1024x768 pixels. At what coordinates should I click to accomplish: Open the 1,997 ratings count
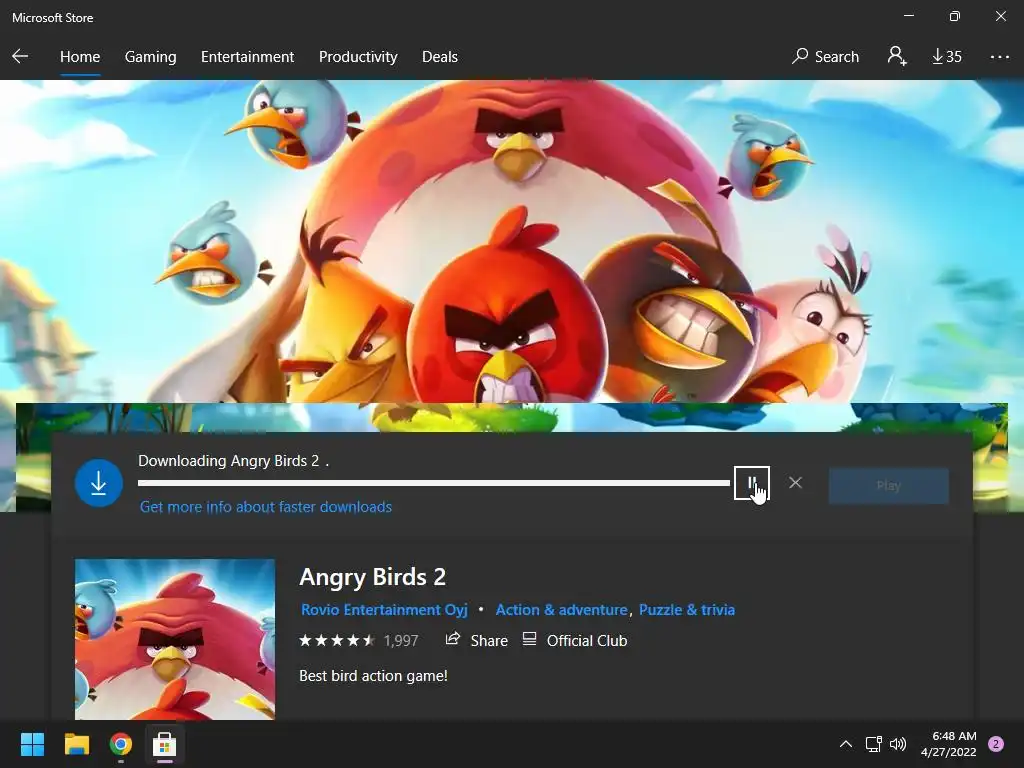400,641
